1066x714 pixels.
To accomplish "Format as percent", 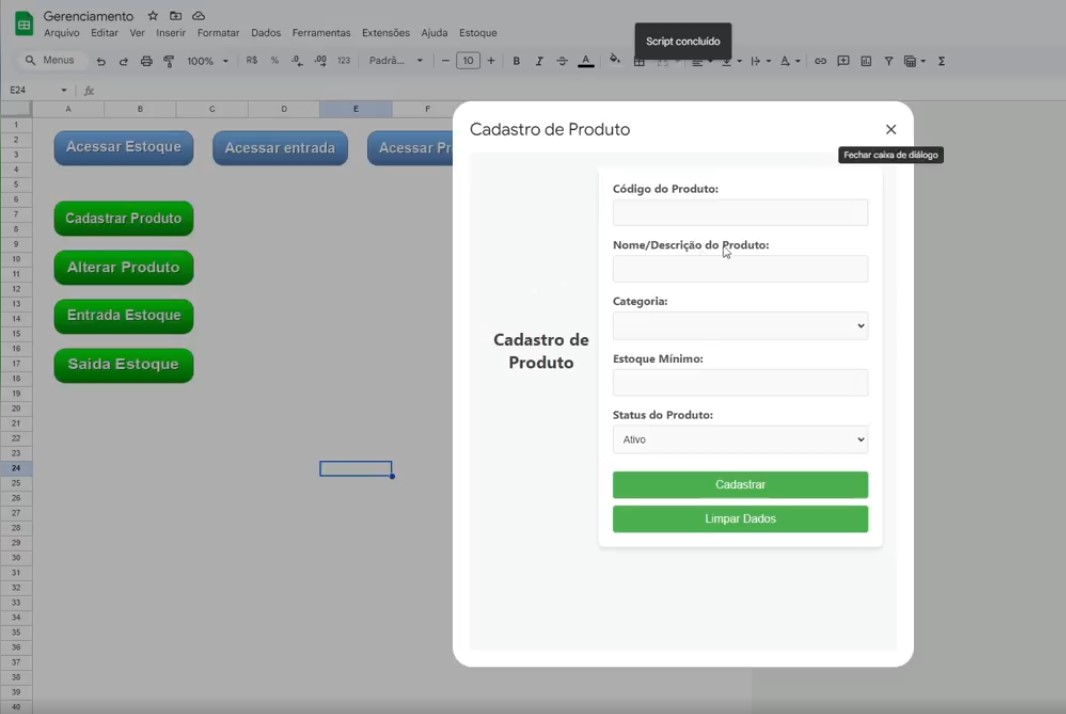I will coord(275,61).
